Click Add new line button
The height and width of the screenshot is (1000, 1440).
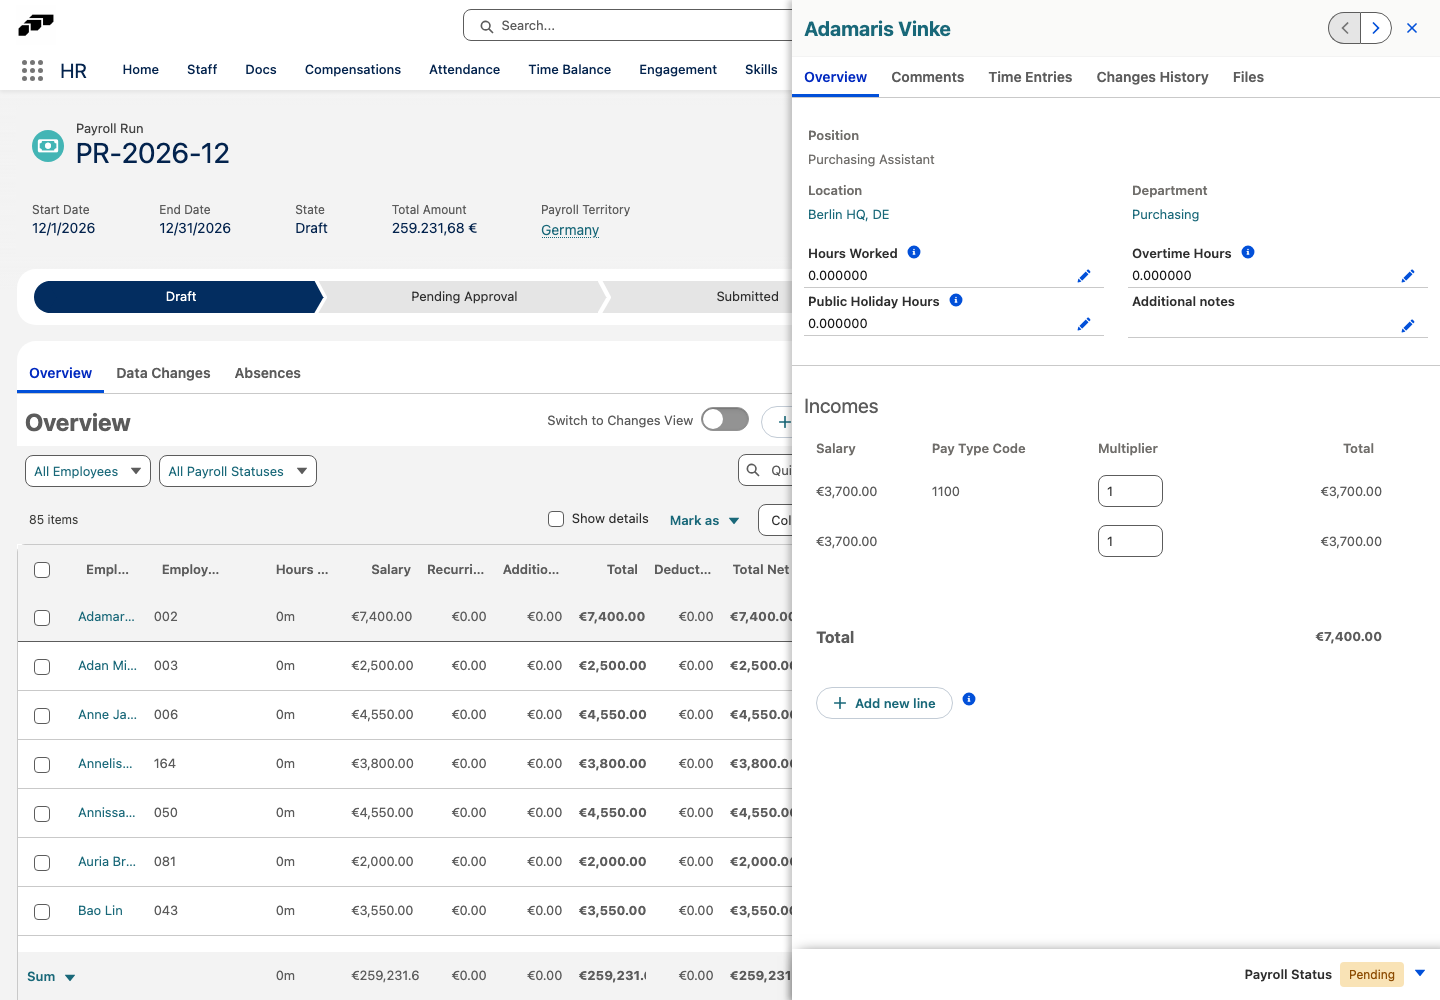[x=884, y=703]
